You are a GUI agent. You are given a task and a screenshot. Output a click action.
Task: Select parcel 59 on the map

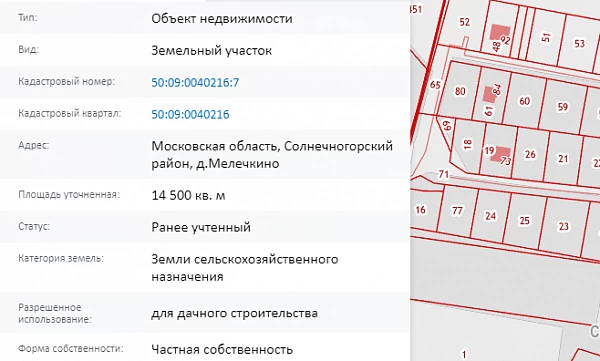[562, 107]
